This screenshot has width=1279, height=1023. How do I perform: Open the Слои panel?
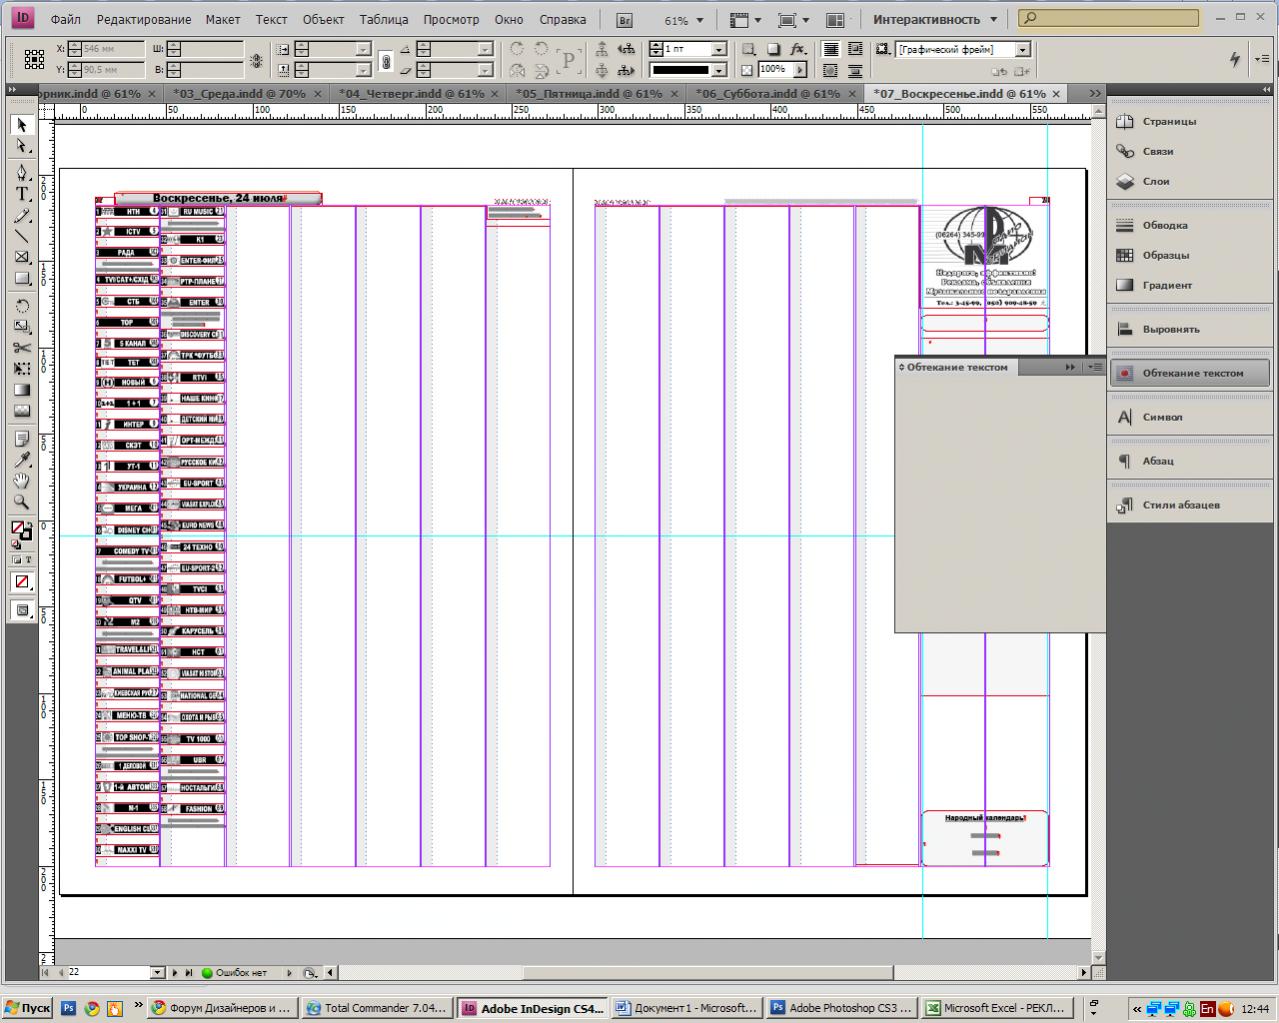click(x=1191, y=181)
